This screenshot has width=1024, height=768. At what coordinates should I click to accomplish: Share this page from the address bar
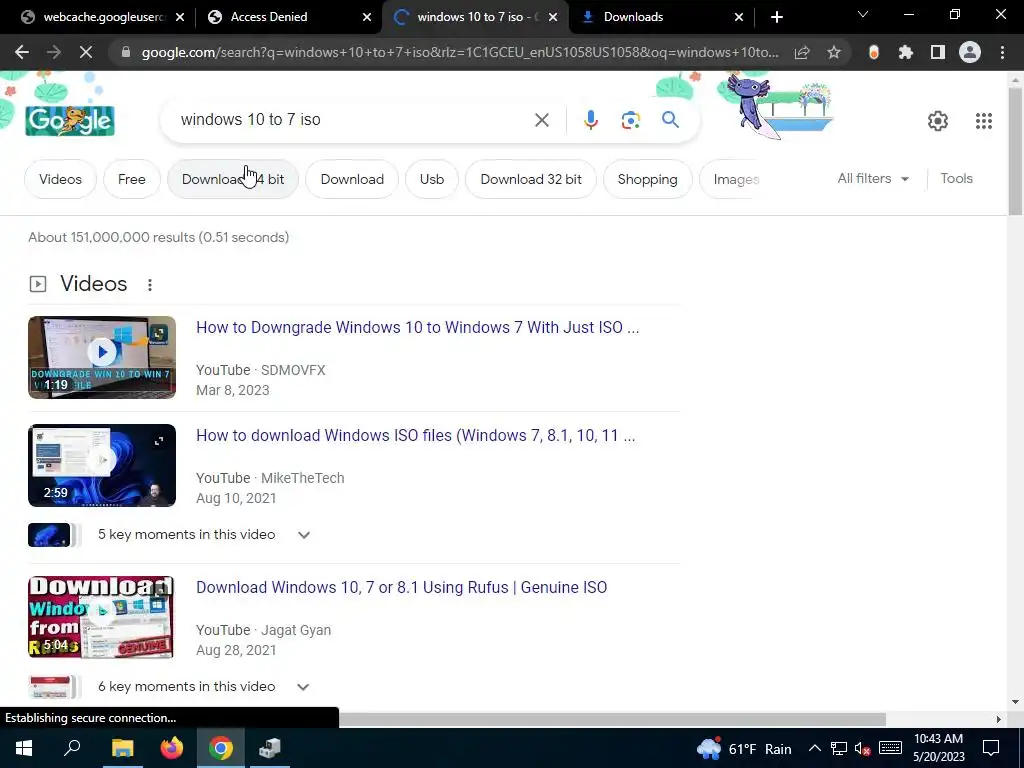point(802,53)
